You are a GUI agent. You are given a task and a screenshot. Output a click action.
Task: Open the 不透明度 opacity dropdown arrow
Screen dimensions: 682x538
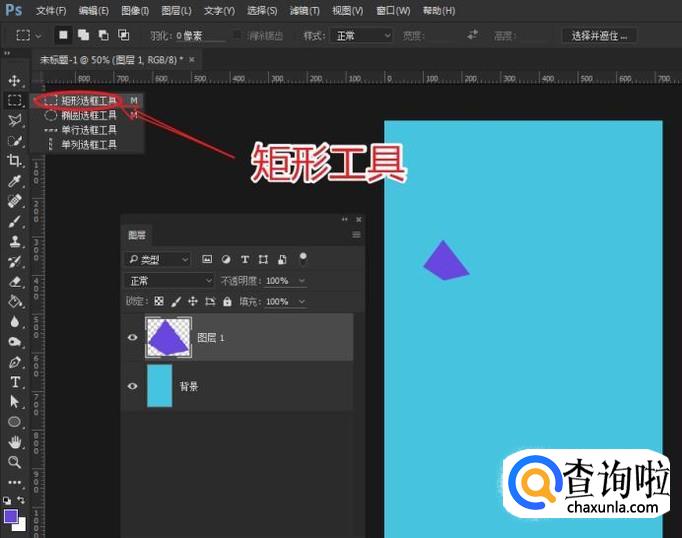[x=301, y=281]
